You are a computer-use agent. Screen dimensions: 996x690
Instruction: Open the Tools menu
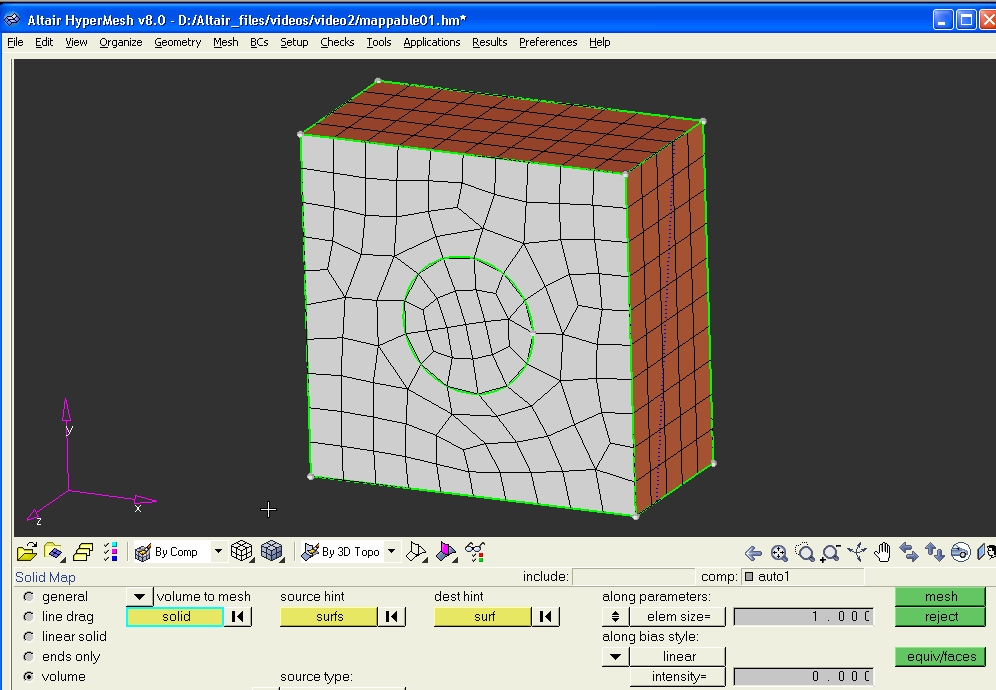point(379,42)
